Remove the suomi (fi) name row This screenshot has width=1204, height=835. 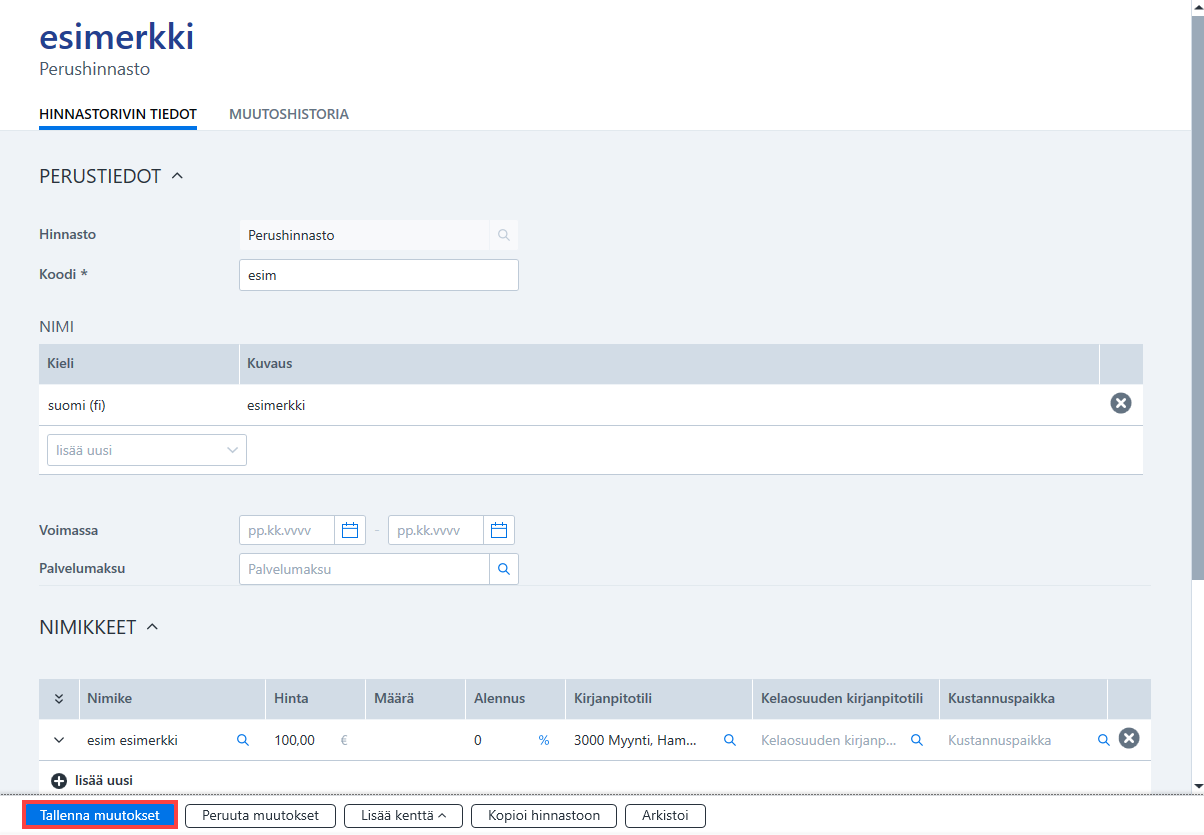(x=1121, y=403)
